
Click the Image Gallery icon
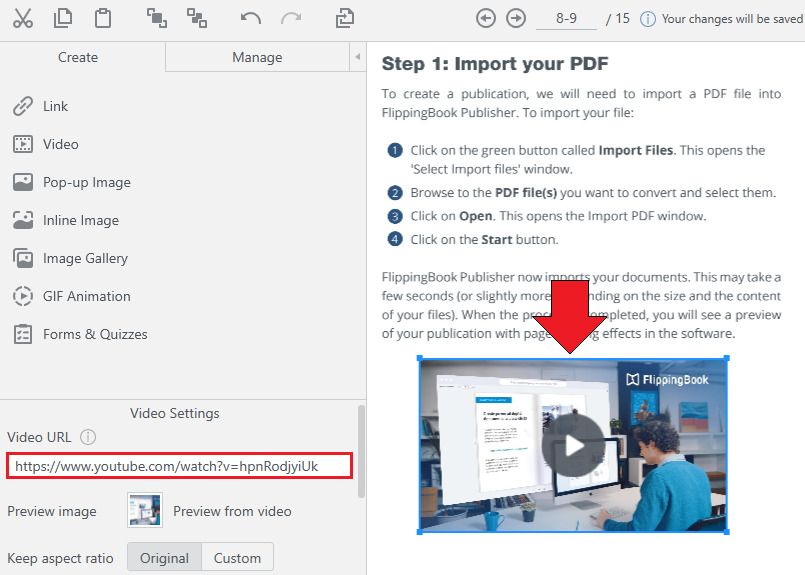point(23,258)
